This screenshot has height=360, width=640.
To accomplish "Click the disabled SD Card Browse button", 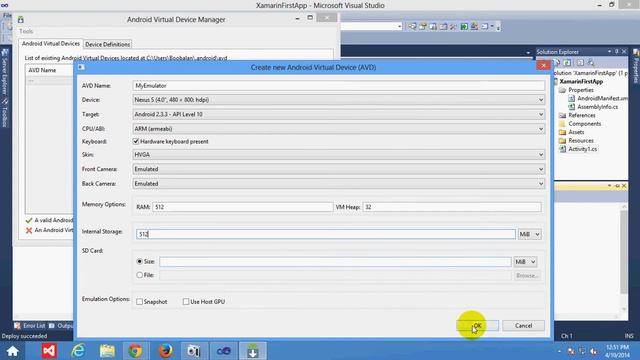I will (527, 276).
